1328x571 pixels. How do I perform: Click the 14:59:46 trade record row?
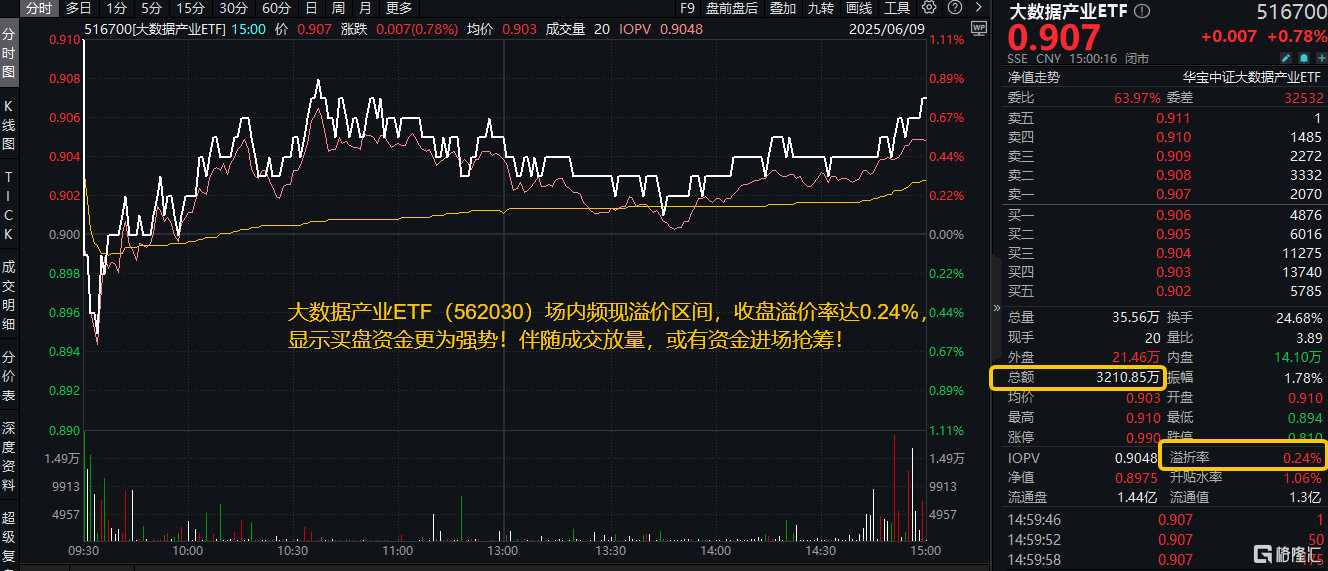click(x=1165, y=520)
